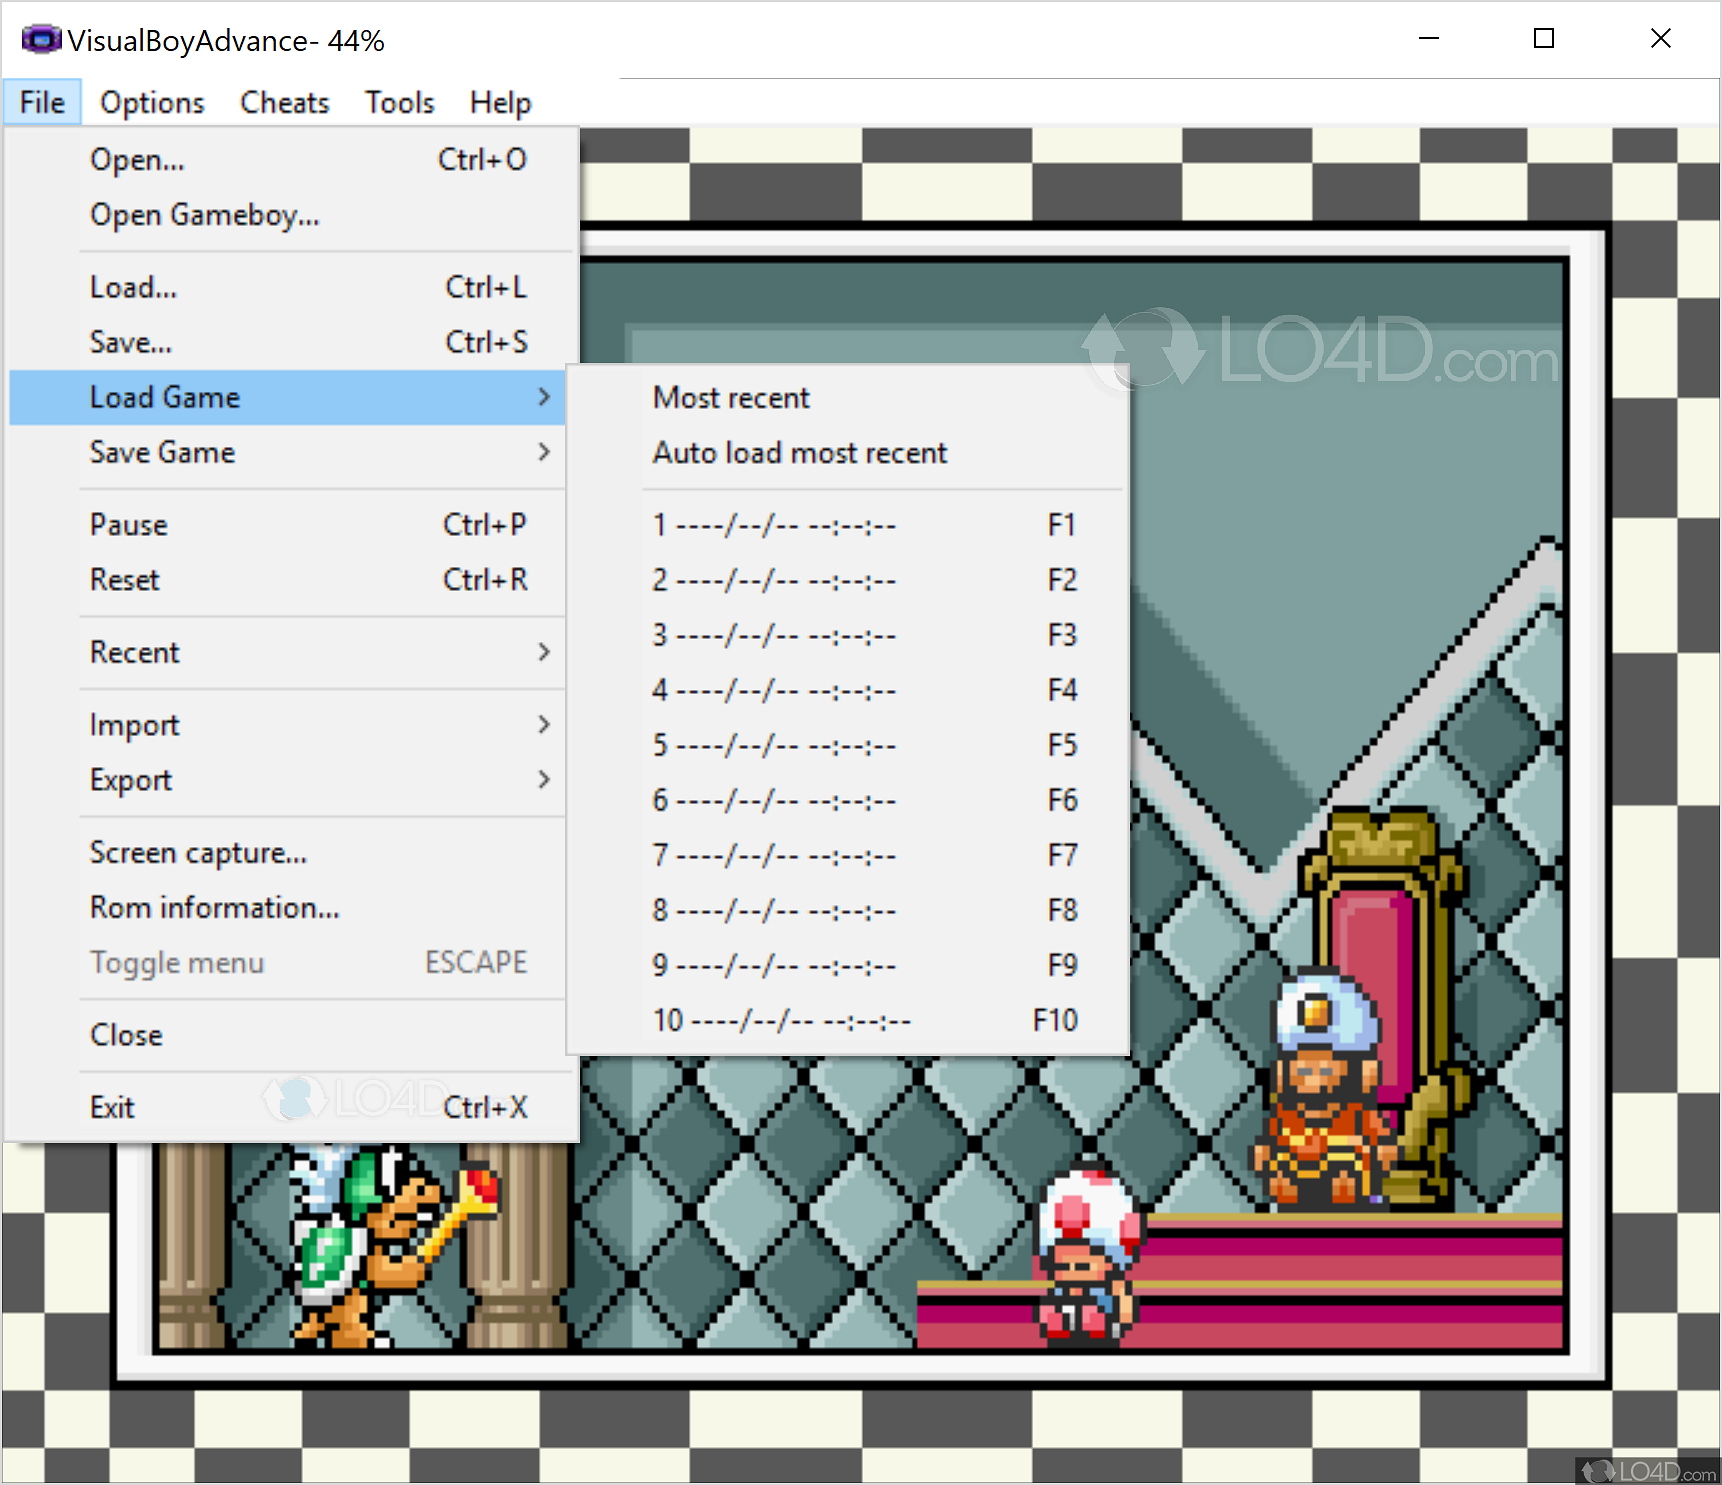Screen dimensions: 1722x1485
Task: Expand the Export submenu
Action: click(x=131, y=780)
